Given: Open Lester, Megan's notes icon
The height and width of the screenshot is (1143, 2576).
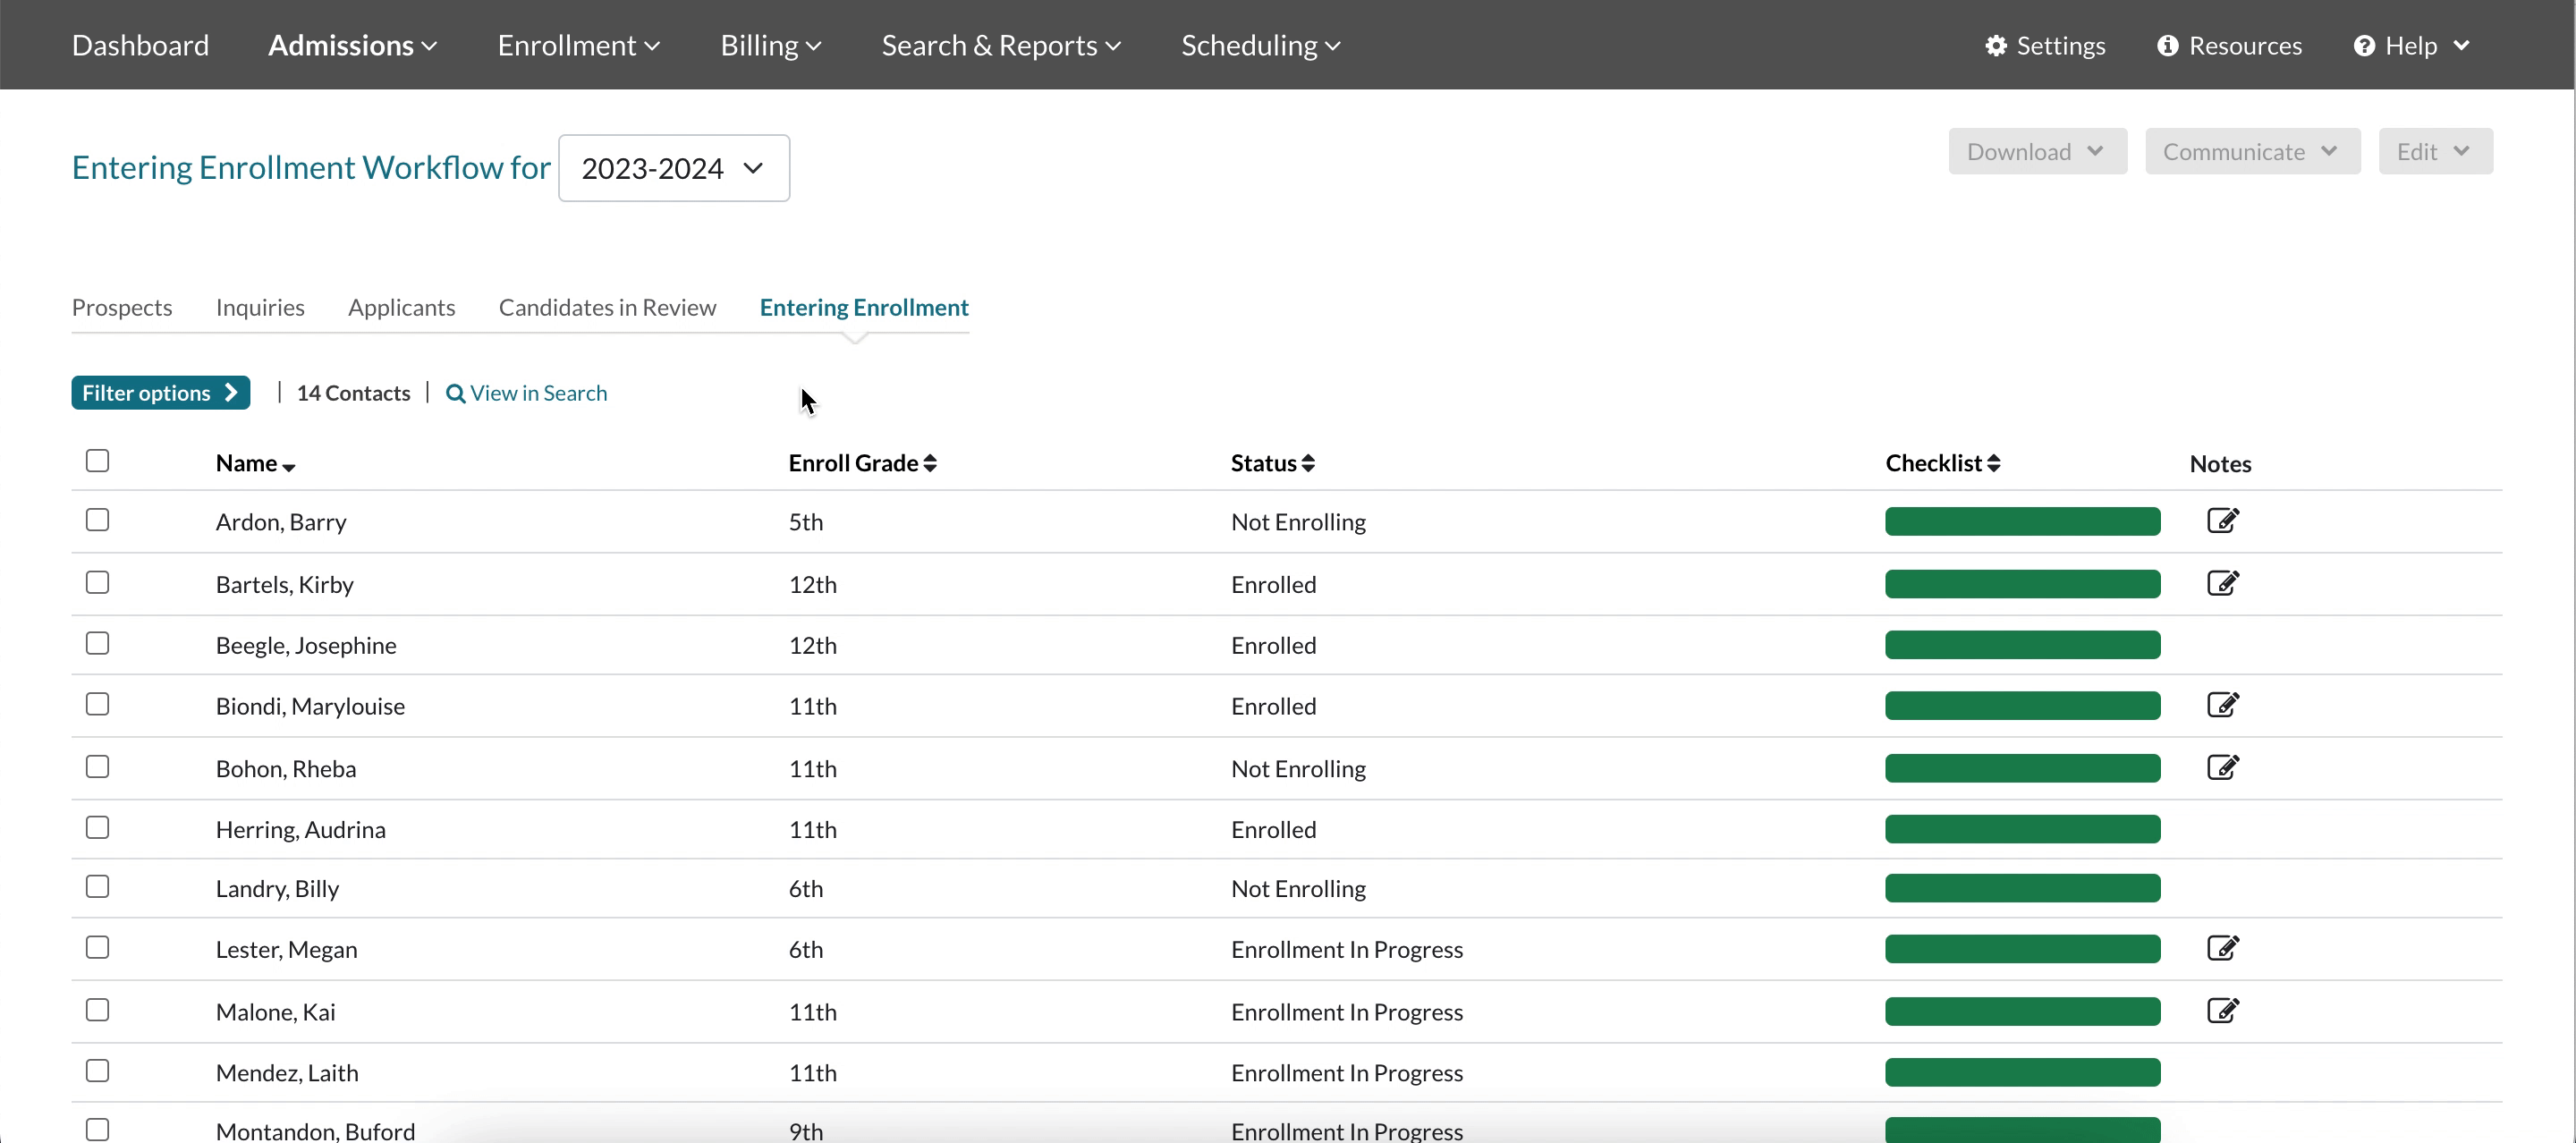Looking at the screenshot, I should click(x=2222, y=948).
